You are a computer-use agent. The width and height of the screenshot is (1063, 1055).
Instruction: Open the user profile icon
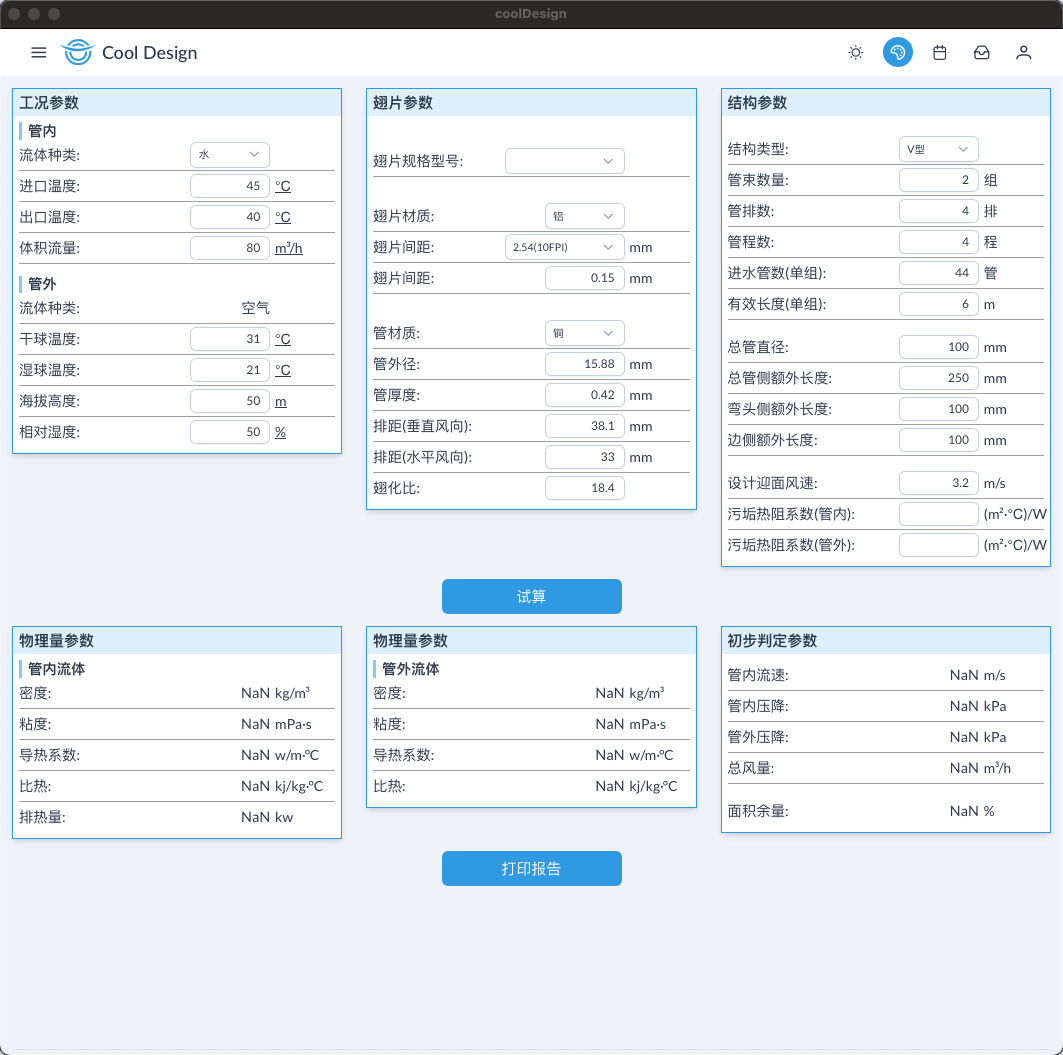(1024, 53)
